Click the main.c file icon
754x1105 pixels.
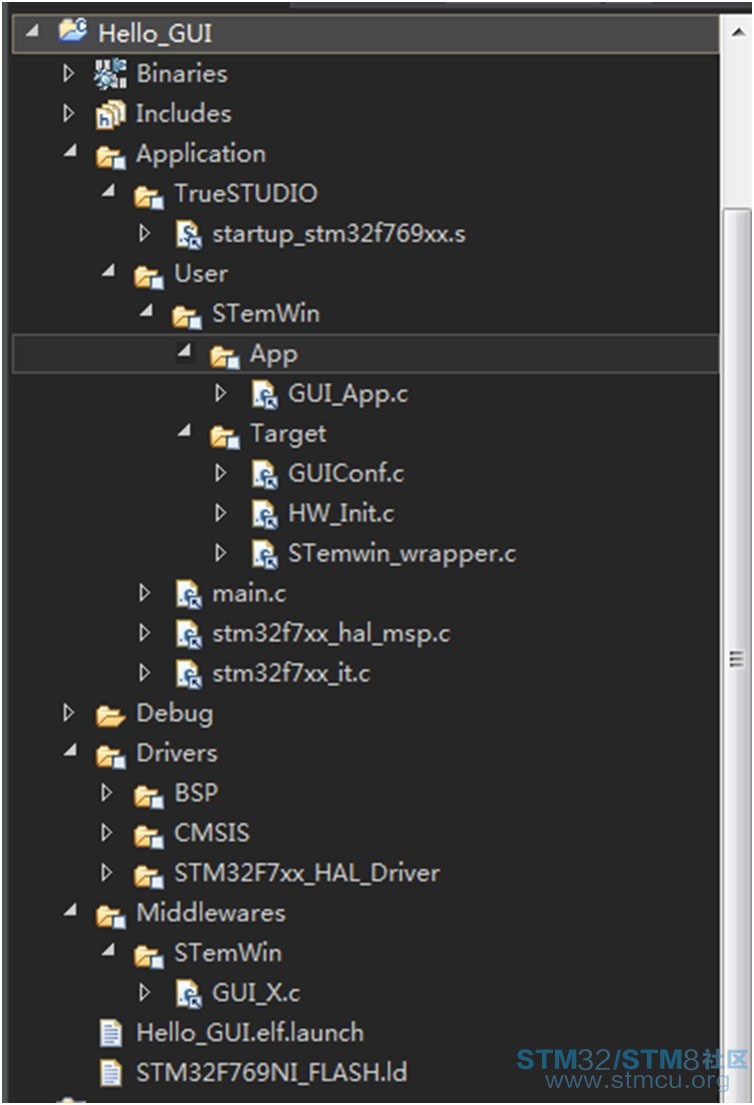(188, 594)
